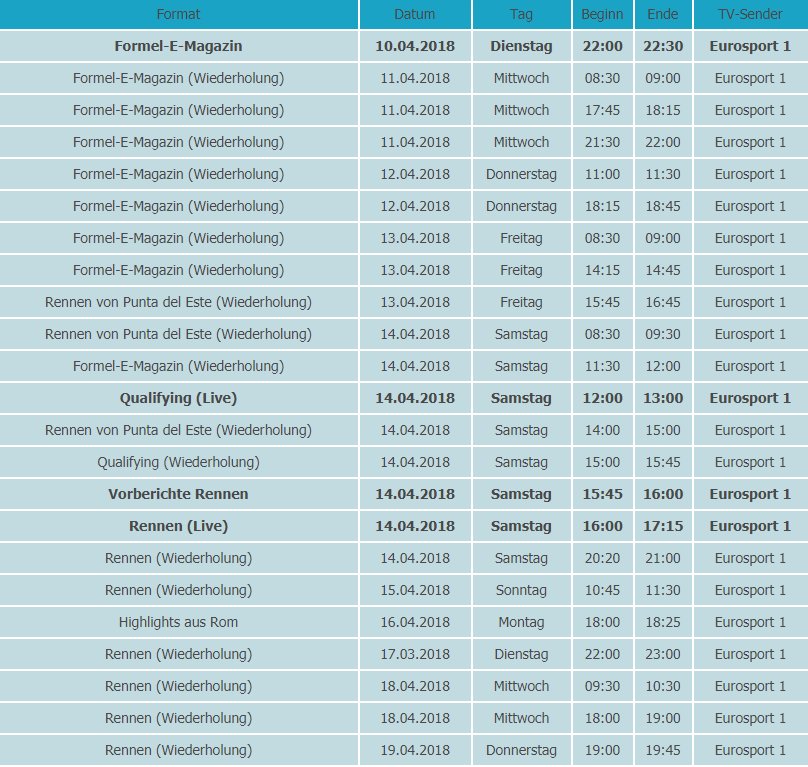Click 'Freitag' in the 15:45 Punta del Este row
808x767 pixels.
click(521, 302)
